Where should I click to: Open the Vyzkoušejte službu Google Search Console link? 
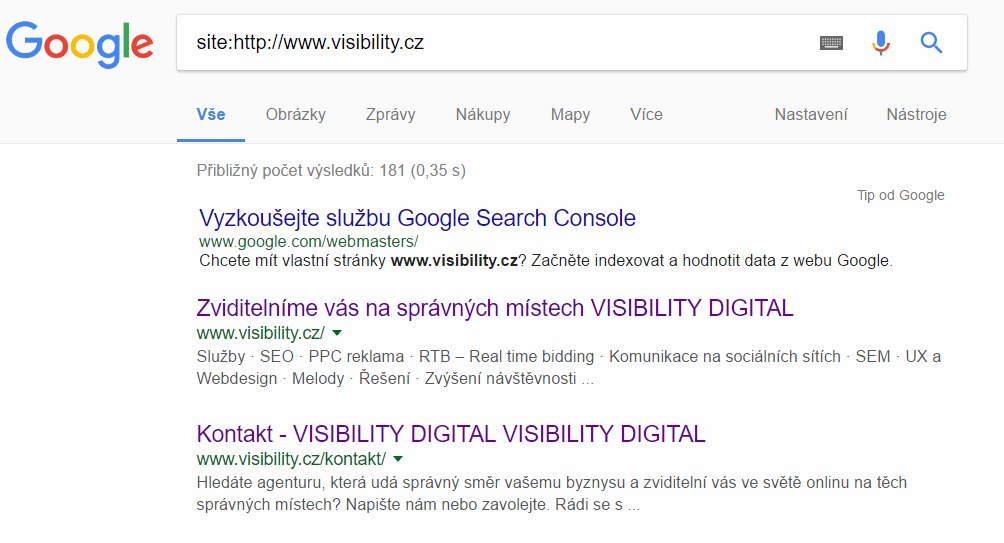(x=417, y=218)
